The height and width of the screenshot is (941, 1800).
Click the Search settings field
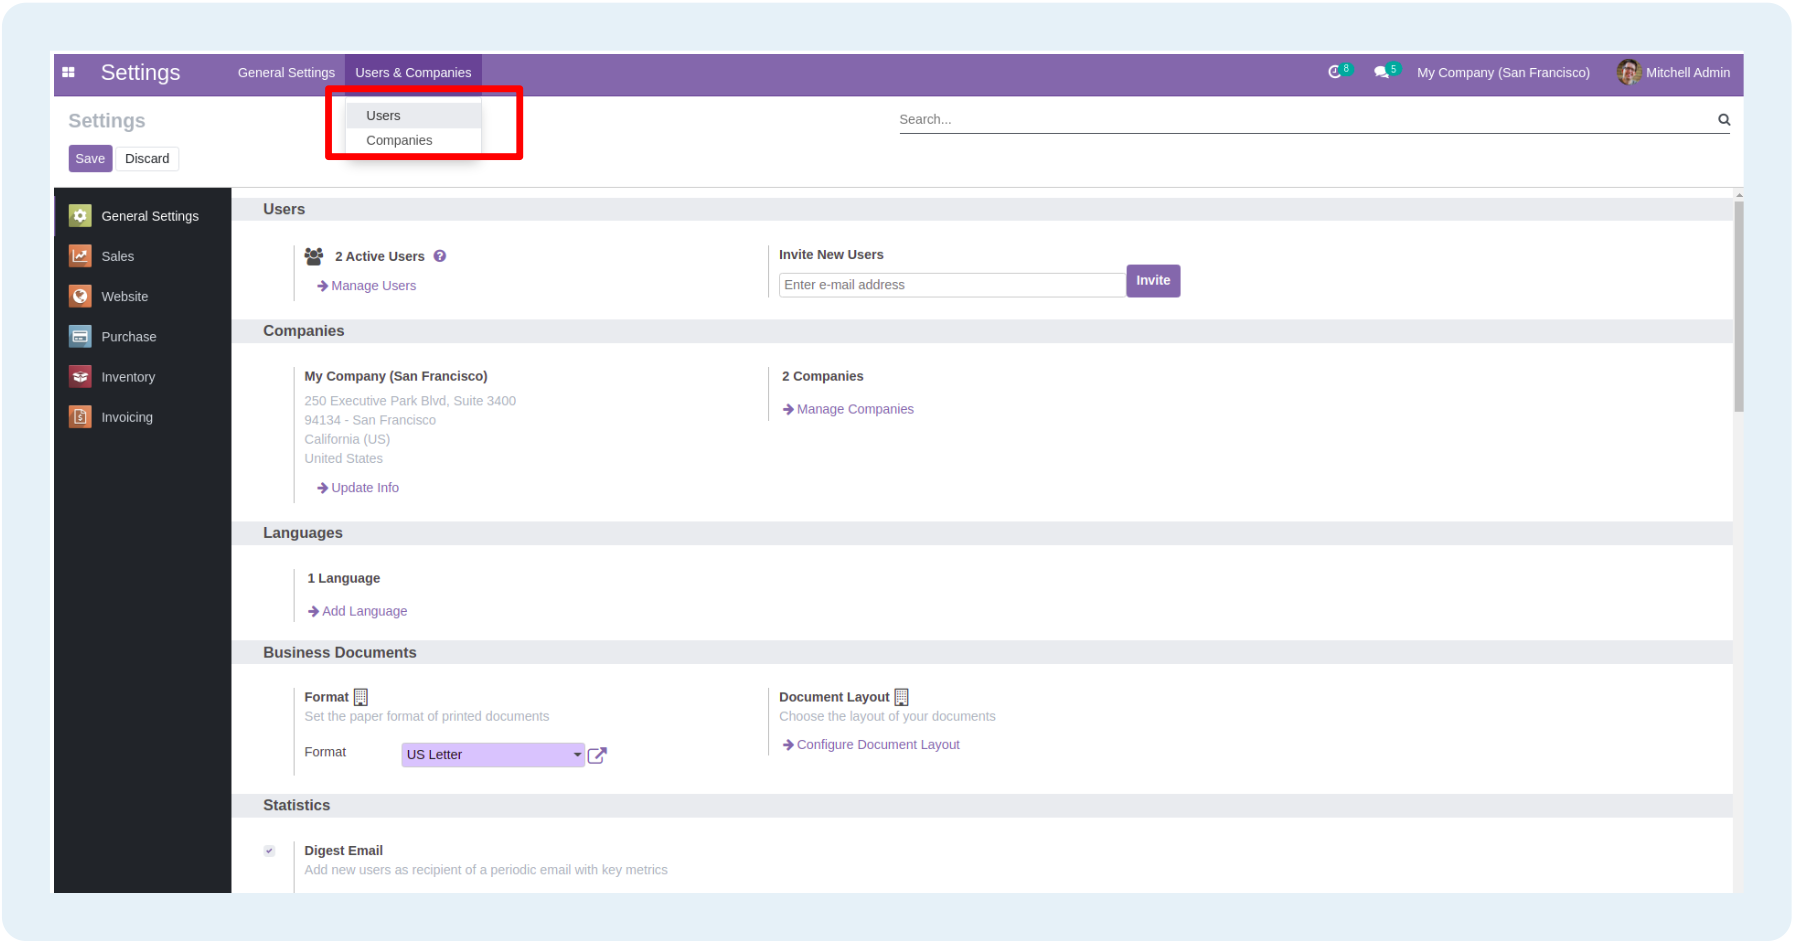(x=1305, y=119)
